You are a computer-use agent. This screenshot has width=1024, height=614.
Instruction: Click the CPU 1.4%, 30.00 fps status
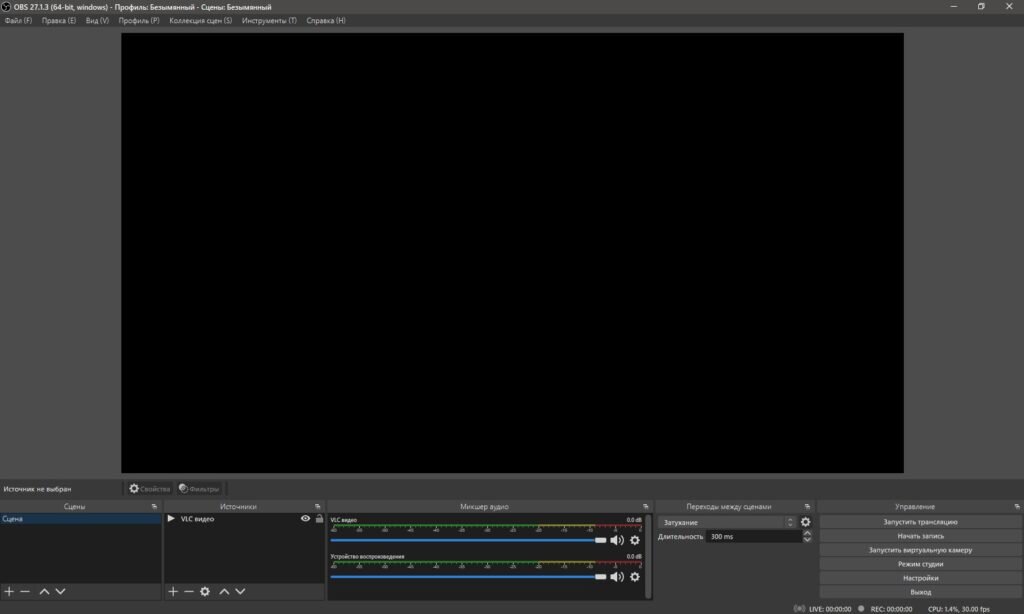coord(959,609)
